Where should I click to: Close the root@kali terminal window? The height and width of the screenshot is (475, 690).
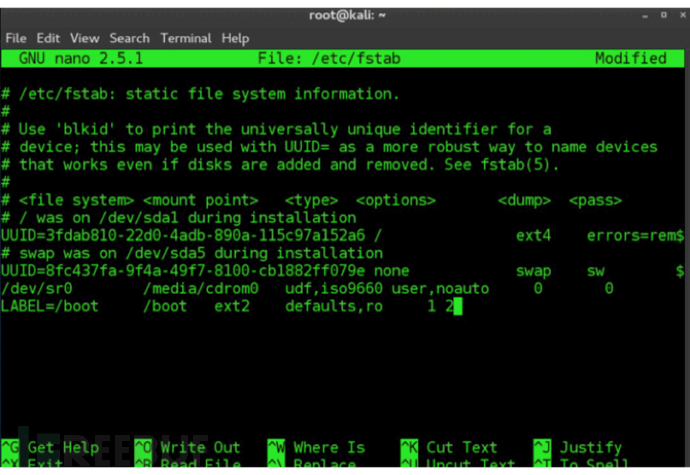pyautogui.click(x=683, y=15)
